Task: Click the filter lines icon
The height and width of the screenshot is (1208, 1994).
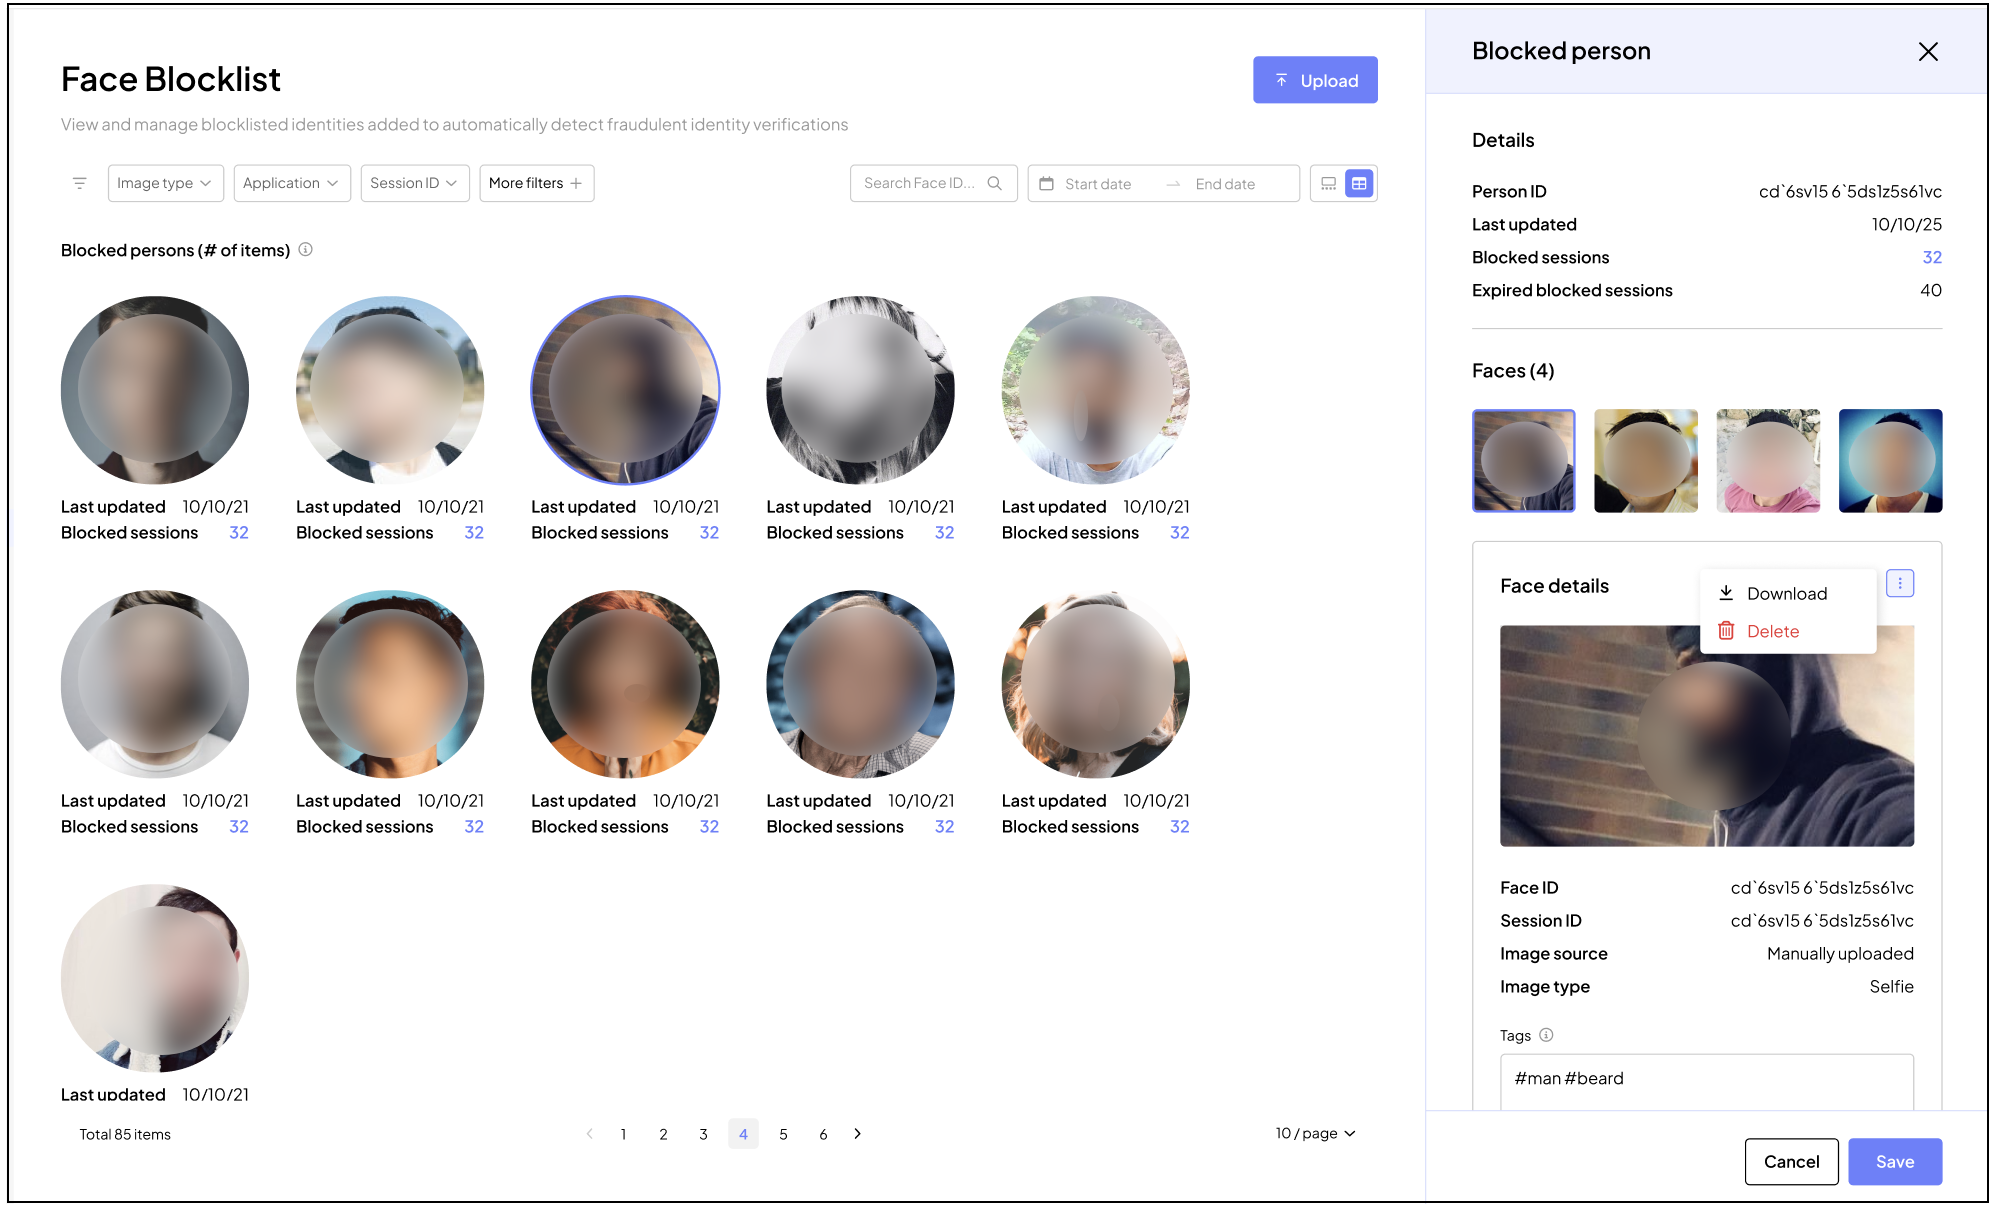Action: tap(80, 183)
